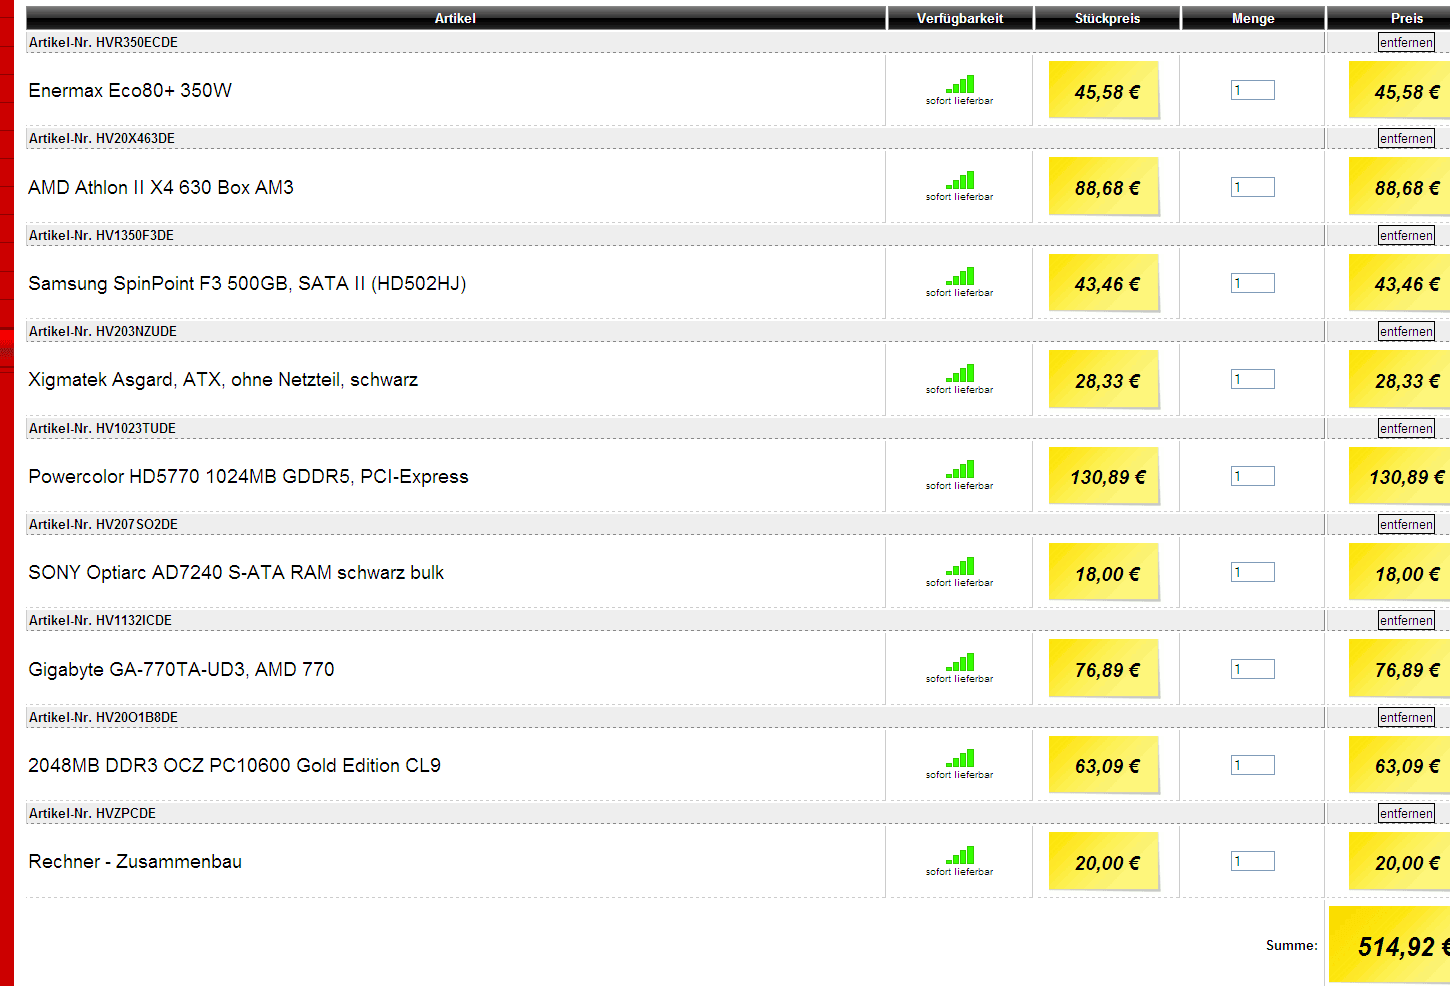The image size is (1450, 986).
Task: Remove Rechner - Zusammenbau service
Action: 1406,813
